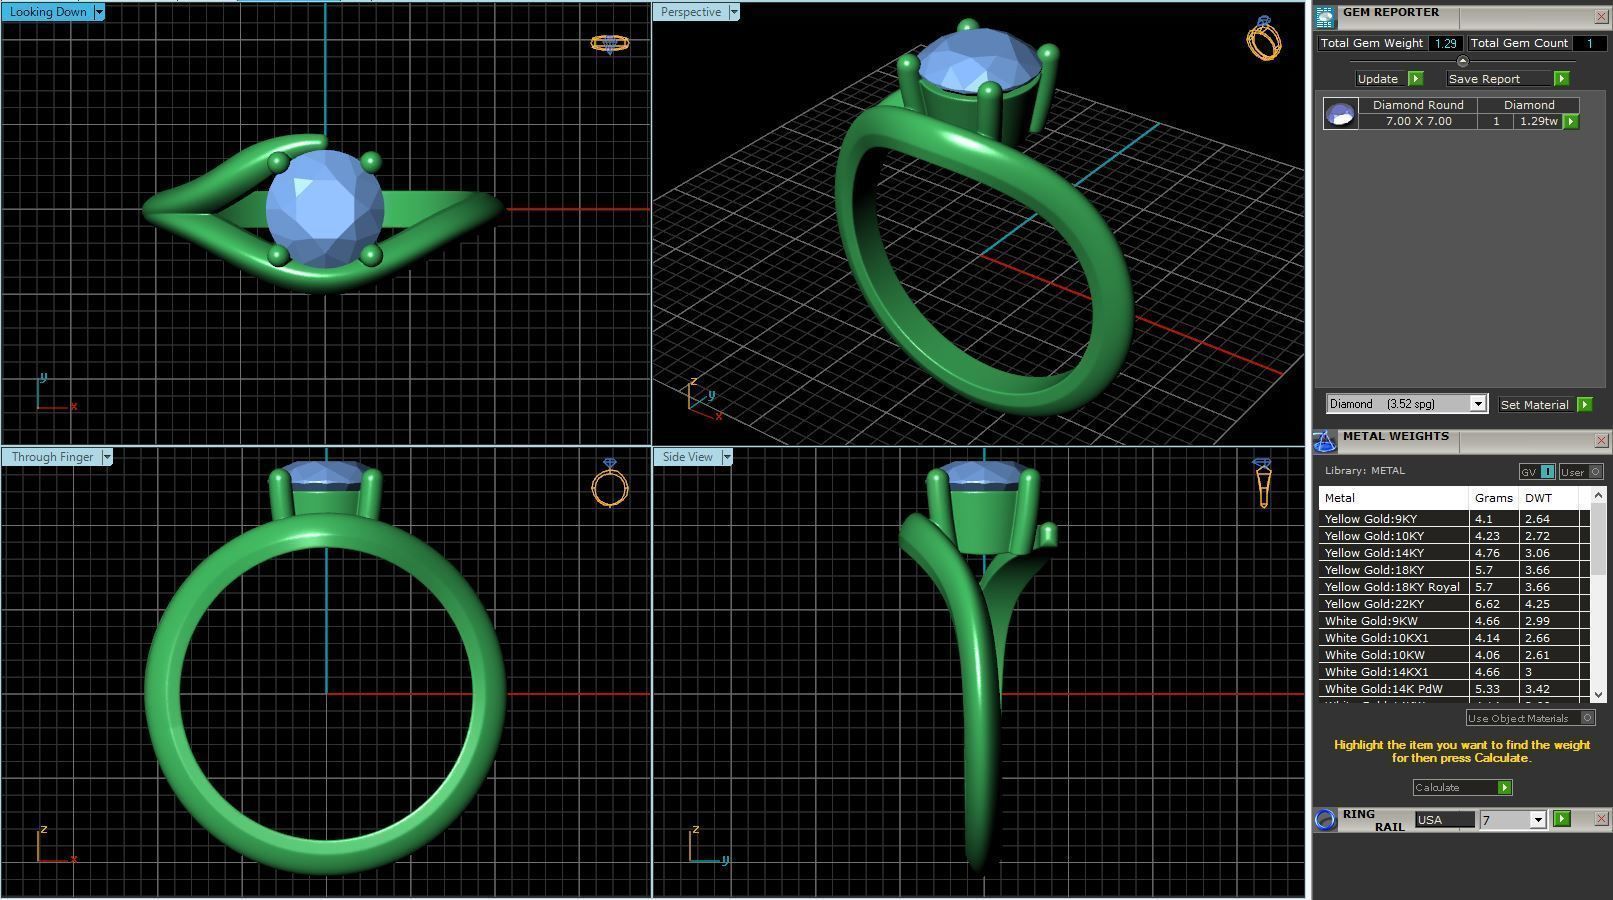Viewport: 1613px width, 900px height.
Task: Click the Perspective viewport title
Action: [691, 12]
